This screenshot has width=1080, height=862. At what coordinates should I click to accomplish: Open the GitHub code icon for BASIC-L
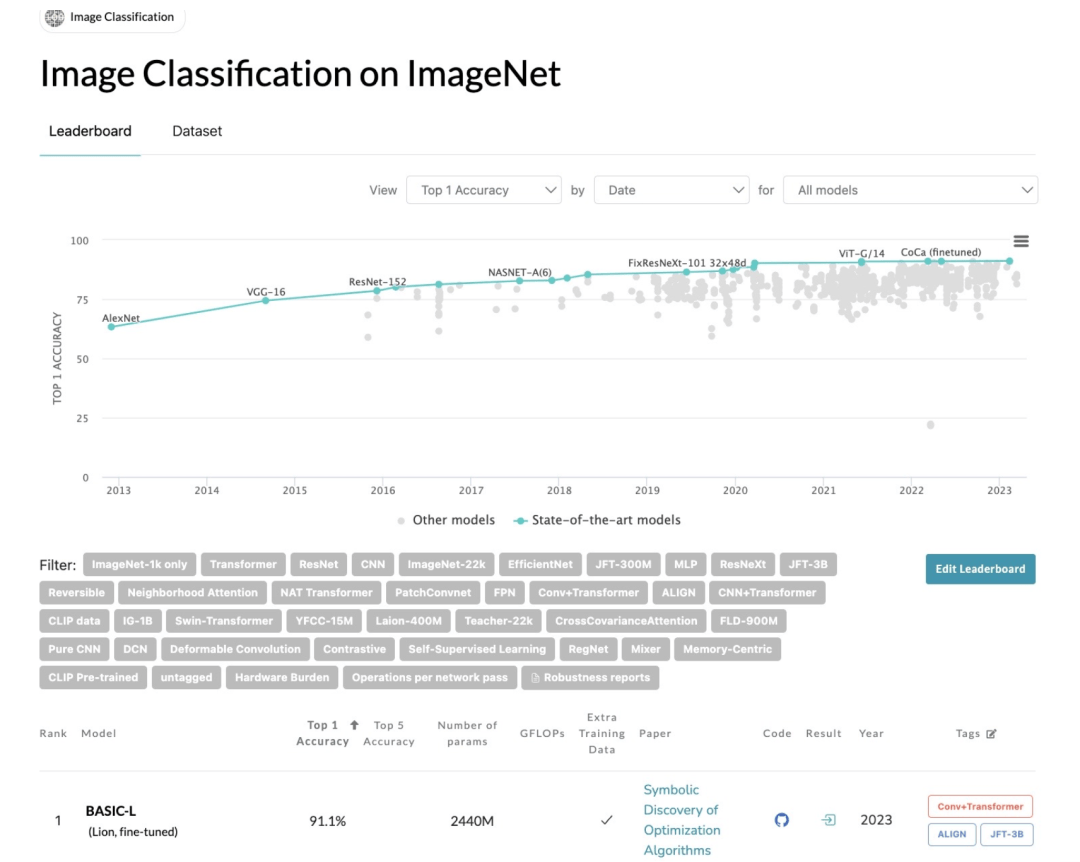coord(781,820)
